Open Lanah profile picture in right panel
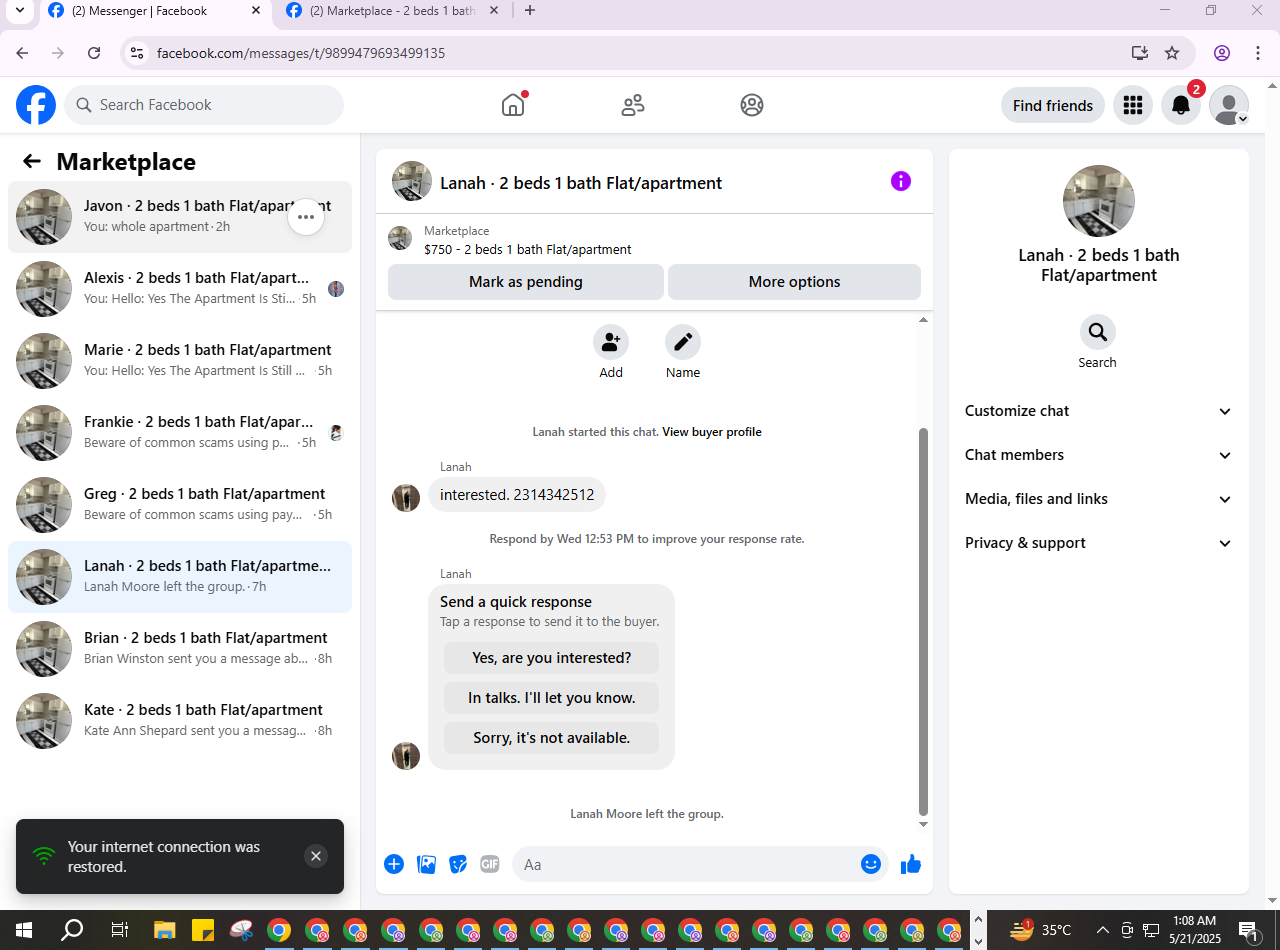Image resolution: width=1280 pixels, height=950 pixels. [1099, 201]
